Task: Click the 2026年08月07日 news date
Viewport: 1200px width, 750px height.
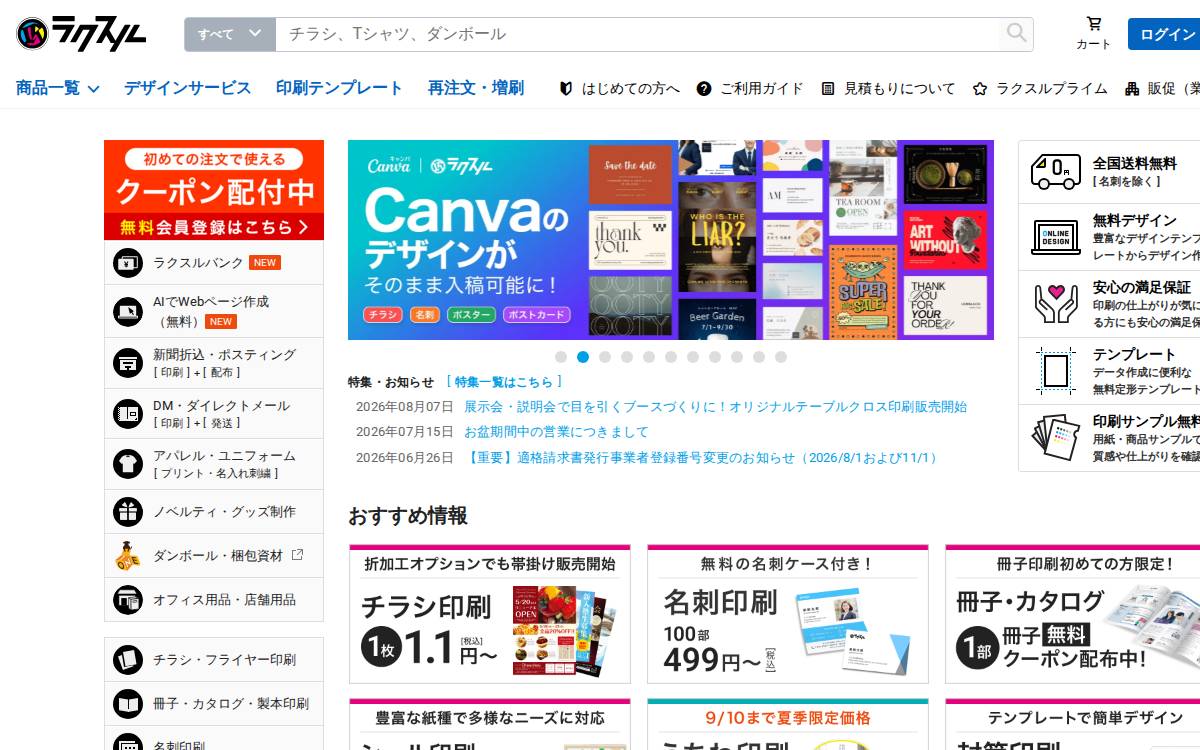Action: (405, 407)
